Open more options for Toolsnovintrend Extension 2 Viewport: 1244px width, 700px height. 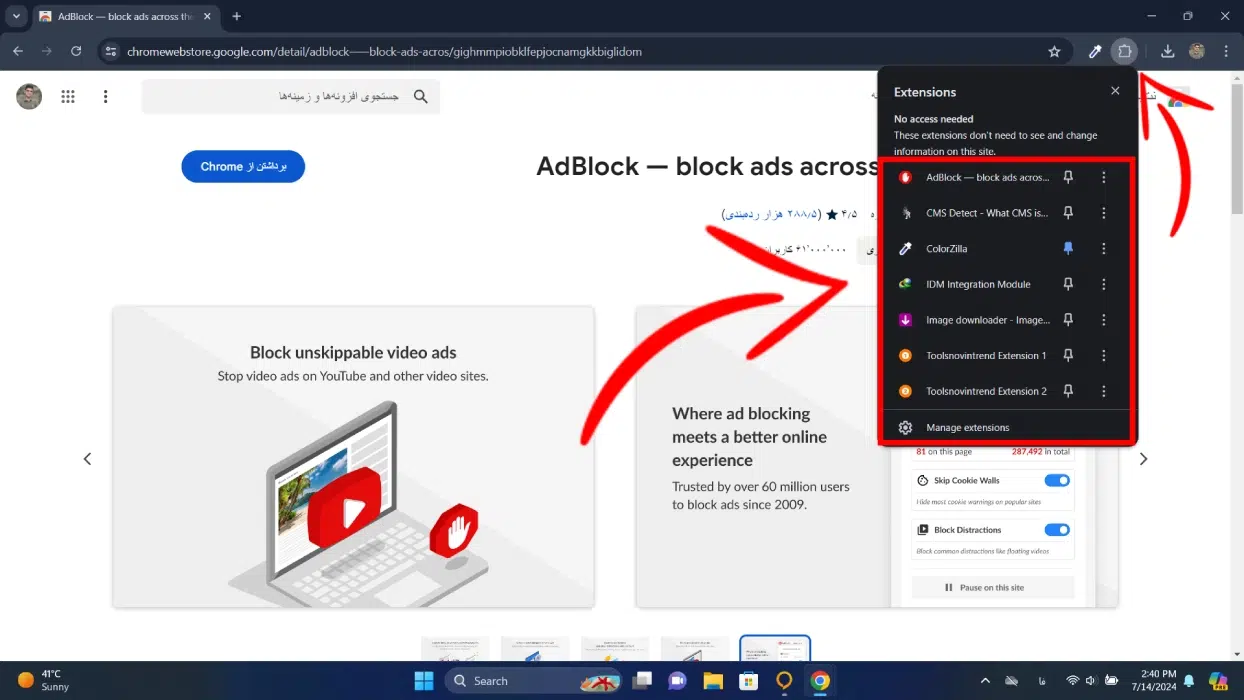pyautogui.click(x=1103, y=392)
